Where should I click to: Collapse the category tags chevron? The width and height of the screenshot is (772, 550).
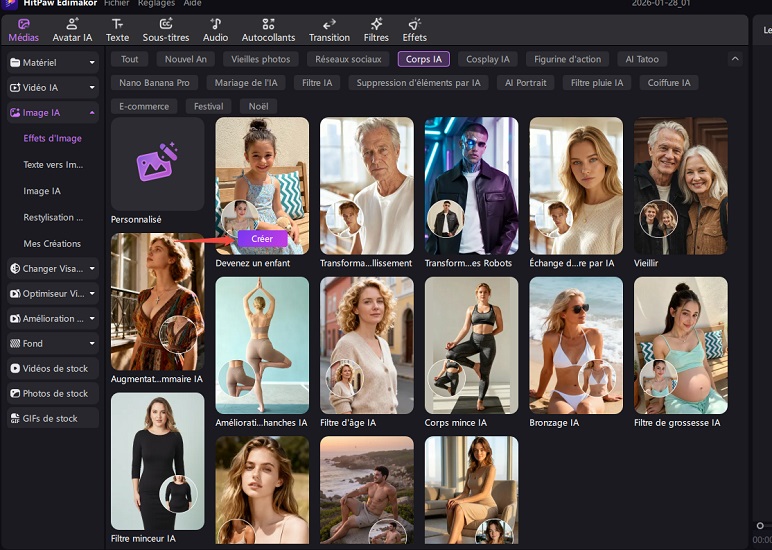pyautogui.click(x=735, y=60)
